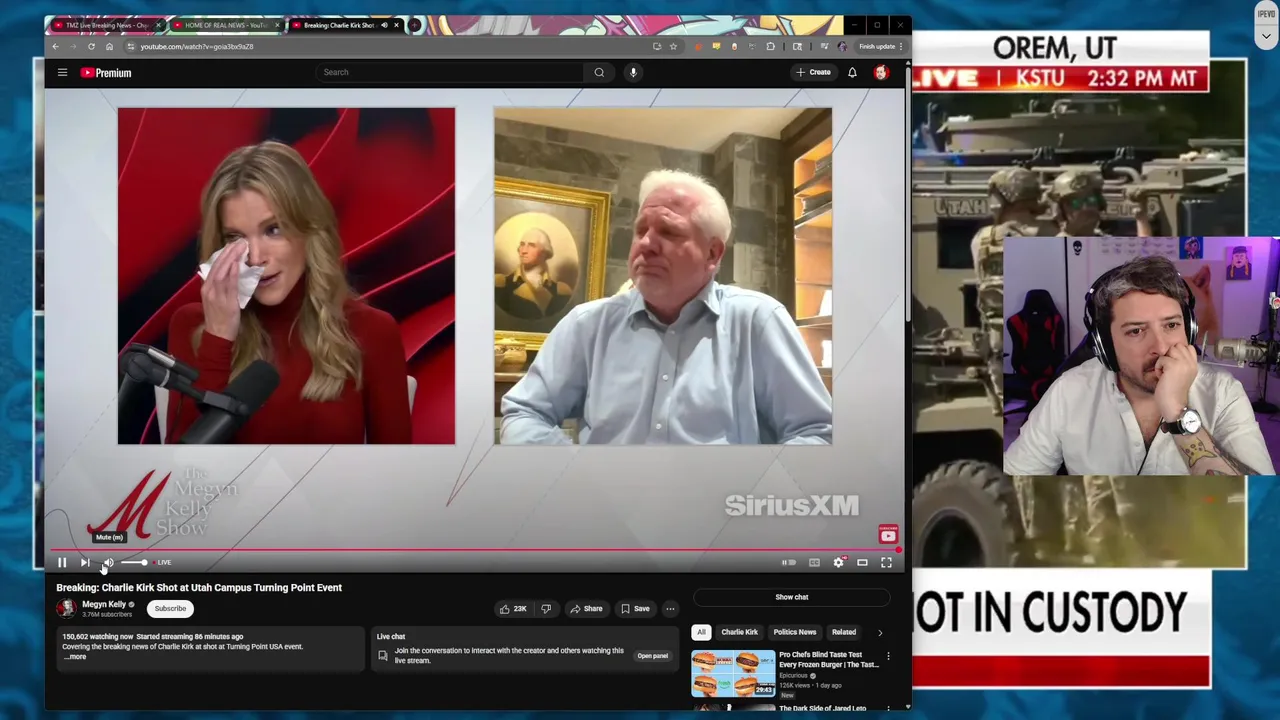
Task: Enter fullscreen mode
Action: pyautogui.click(x=886, y=563)
